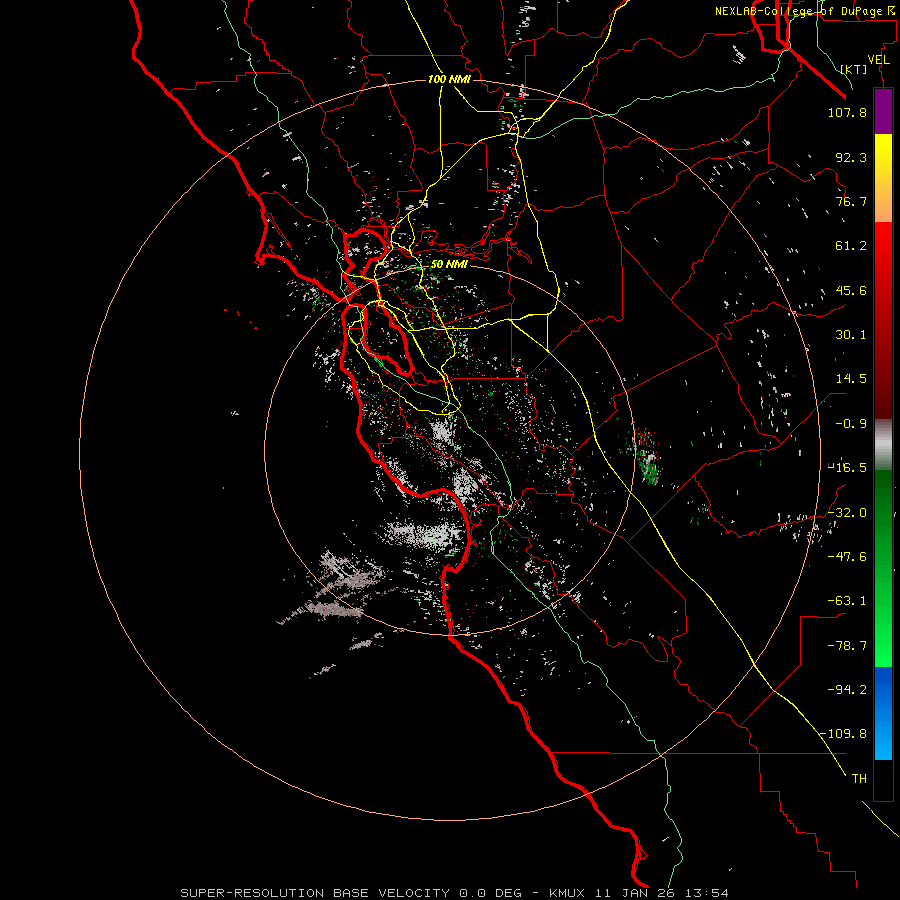
Task: Click the "100 NMI" range ring label
Action: click(449, 79)
